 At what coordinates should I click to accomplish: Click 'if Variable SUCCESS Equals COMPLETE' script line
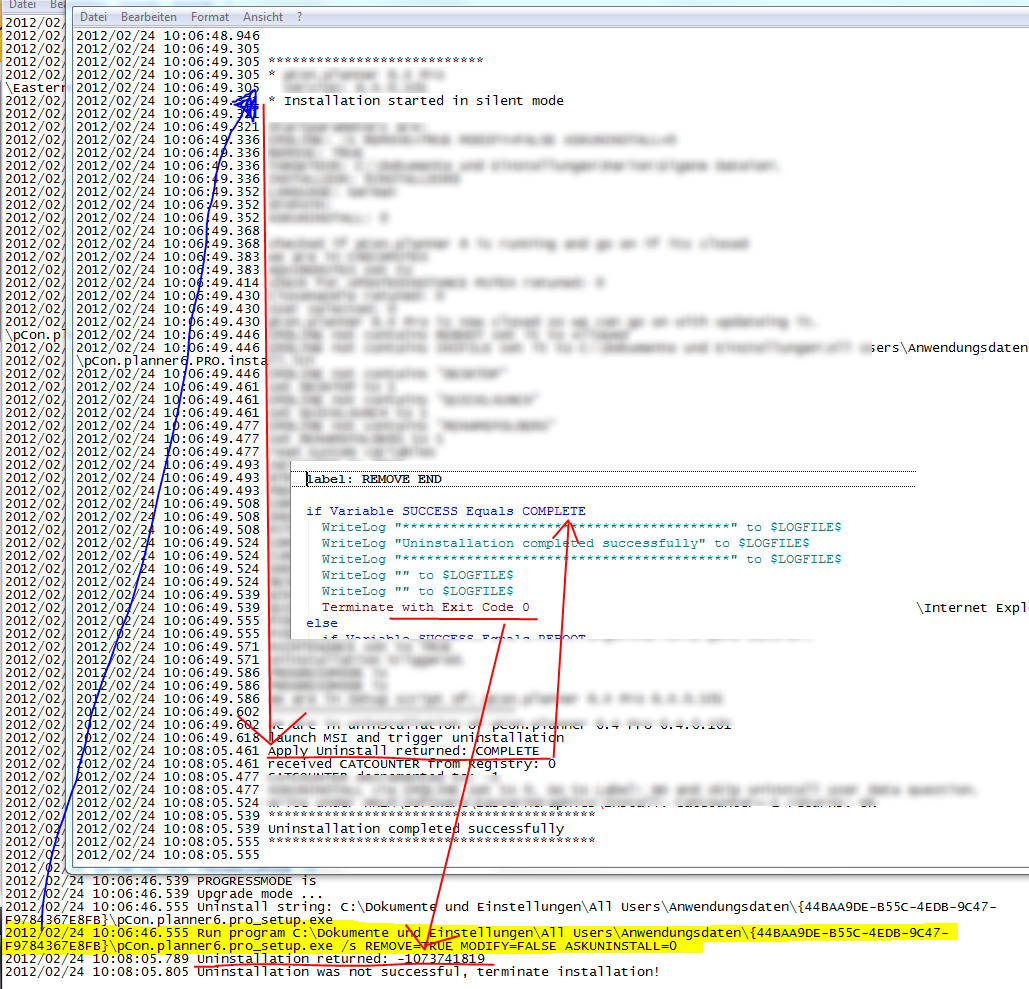[x=446, y=511]
